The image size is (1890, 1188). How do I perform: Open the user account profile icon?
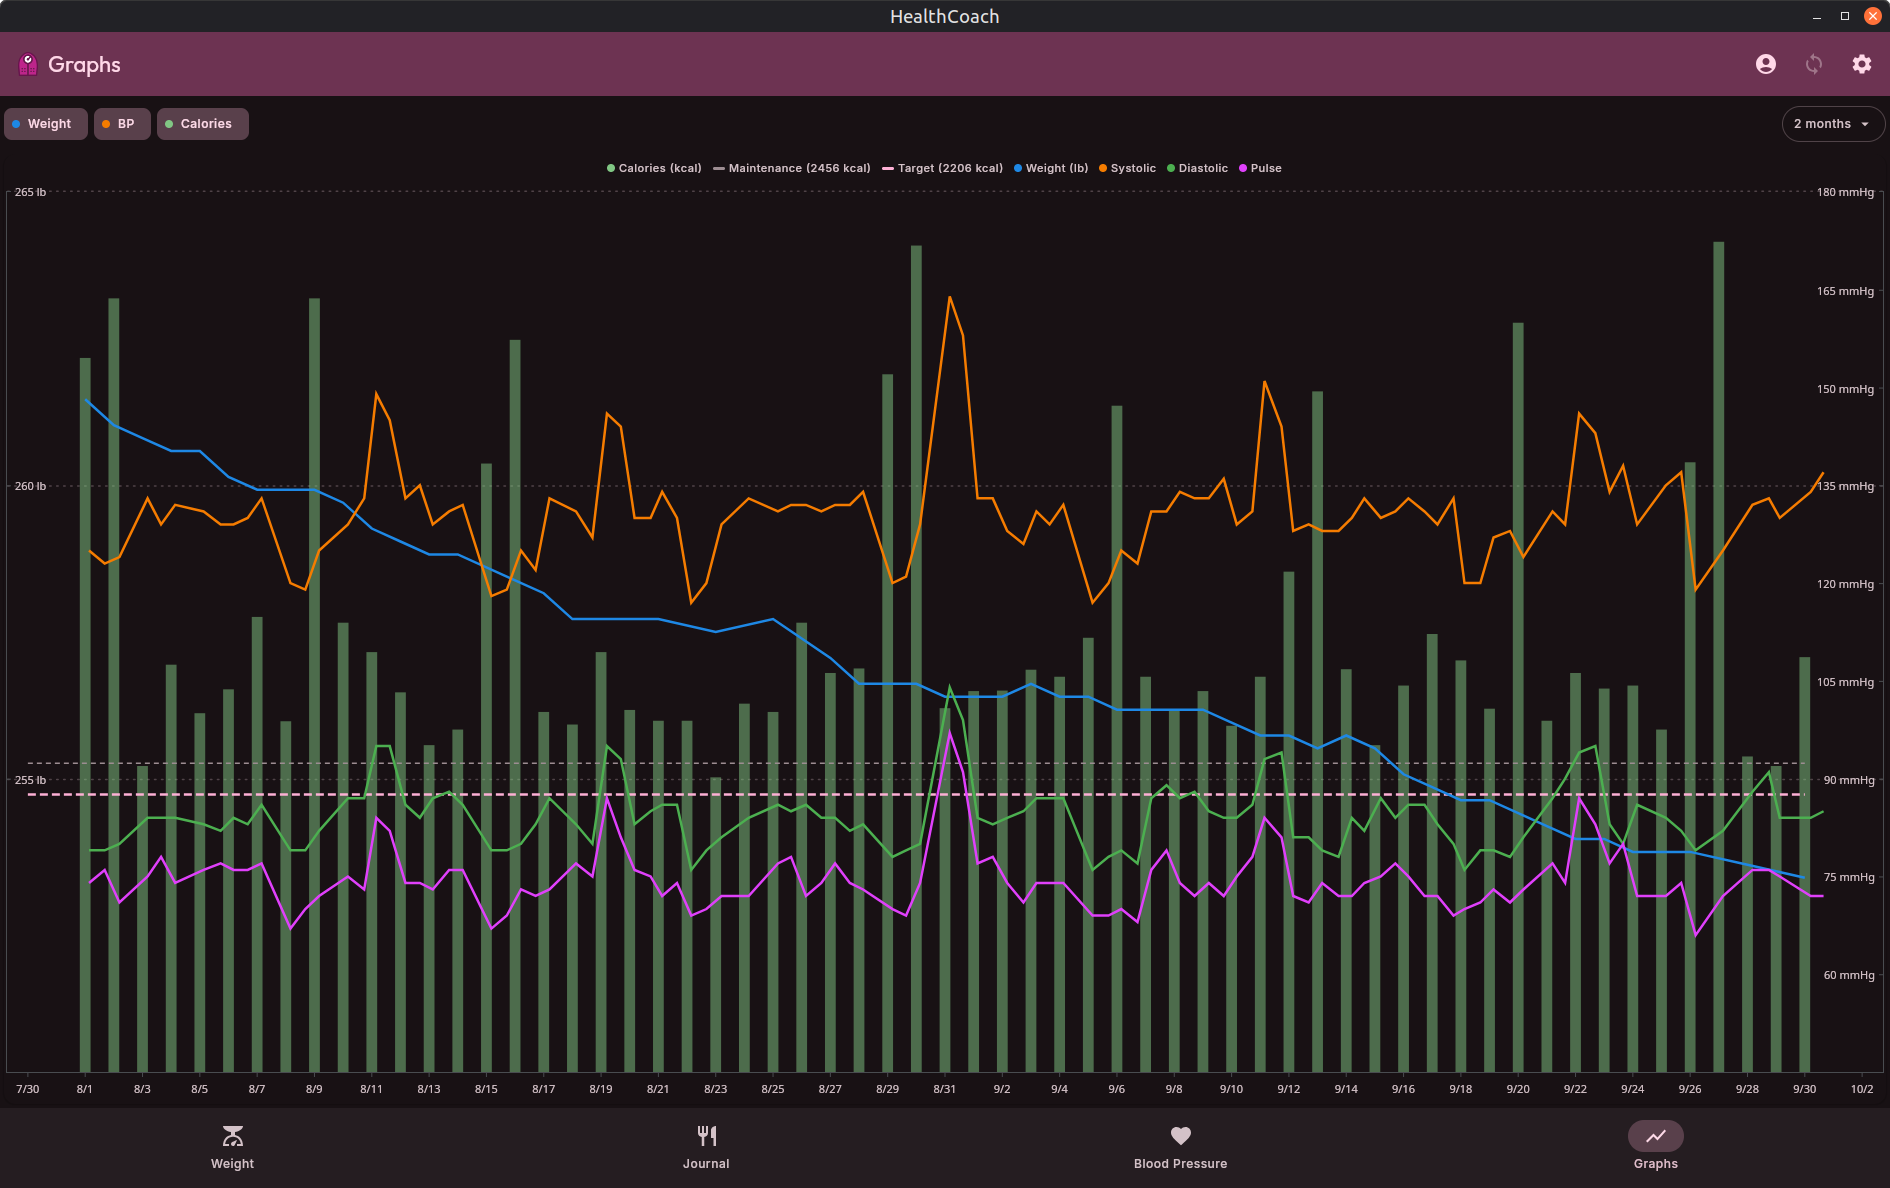coord(1766,64)
